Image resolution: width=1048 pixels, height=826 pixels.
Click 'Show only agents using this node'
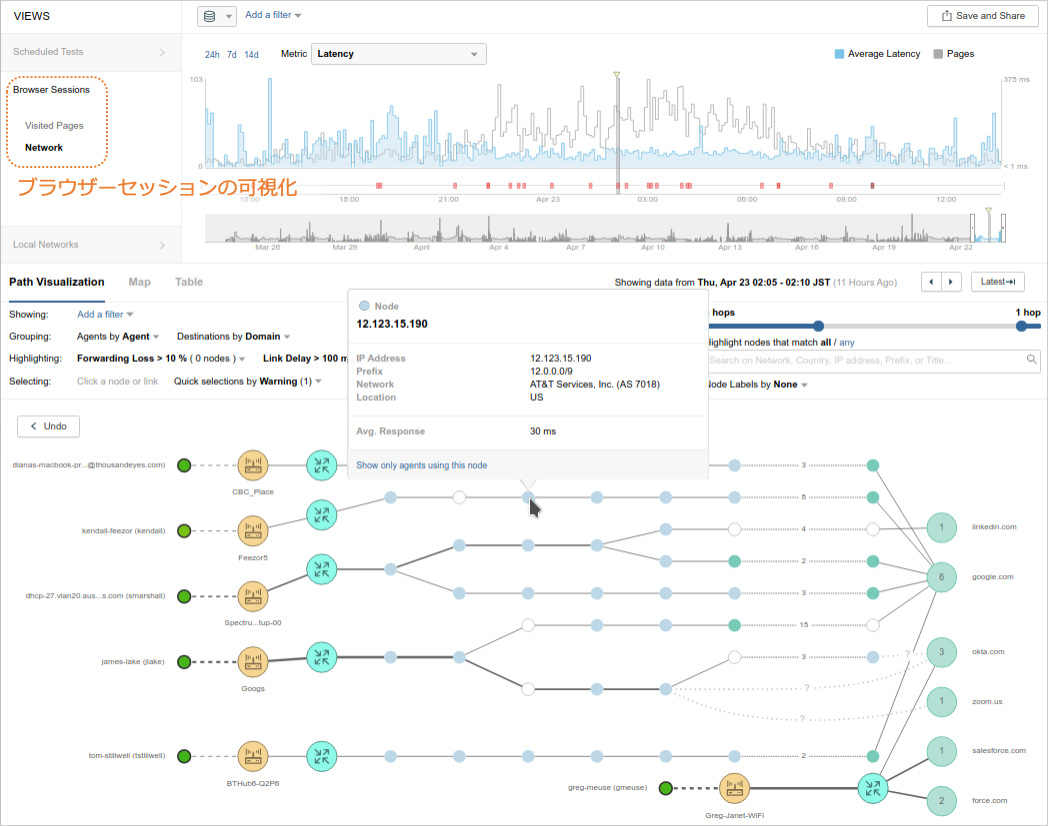coord(422,465)
